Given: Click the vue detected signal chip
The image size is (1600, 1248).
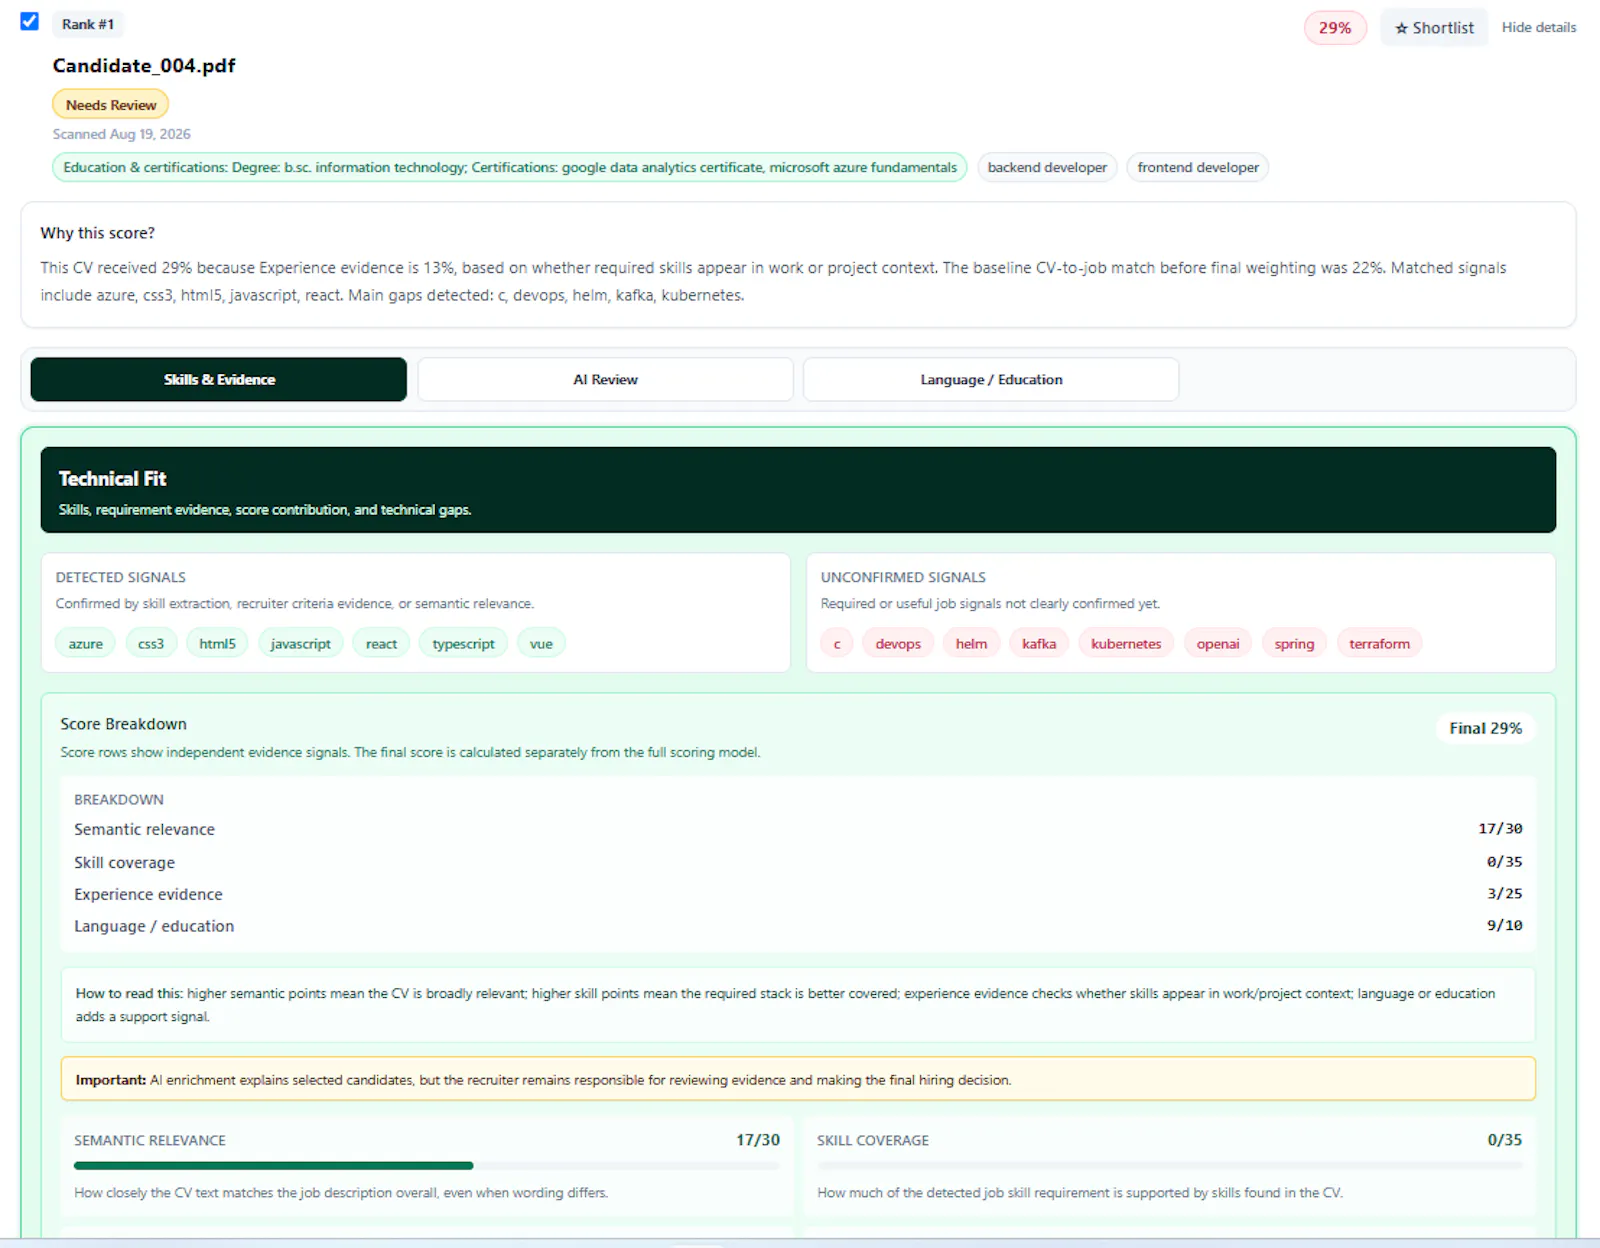Looking at the screenshot, I should coord(541,644).
